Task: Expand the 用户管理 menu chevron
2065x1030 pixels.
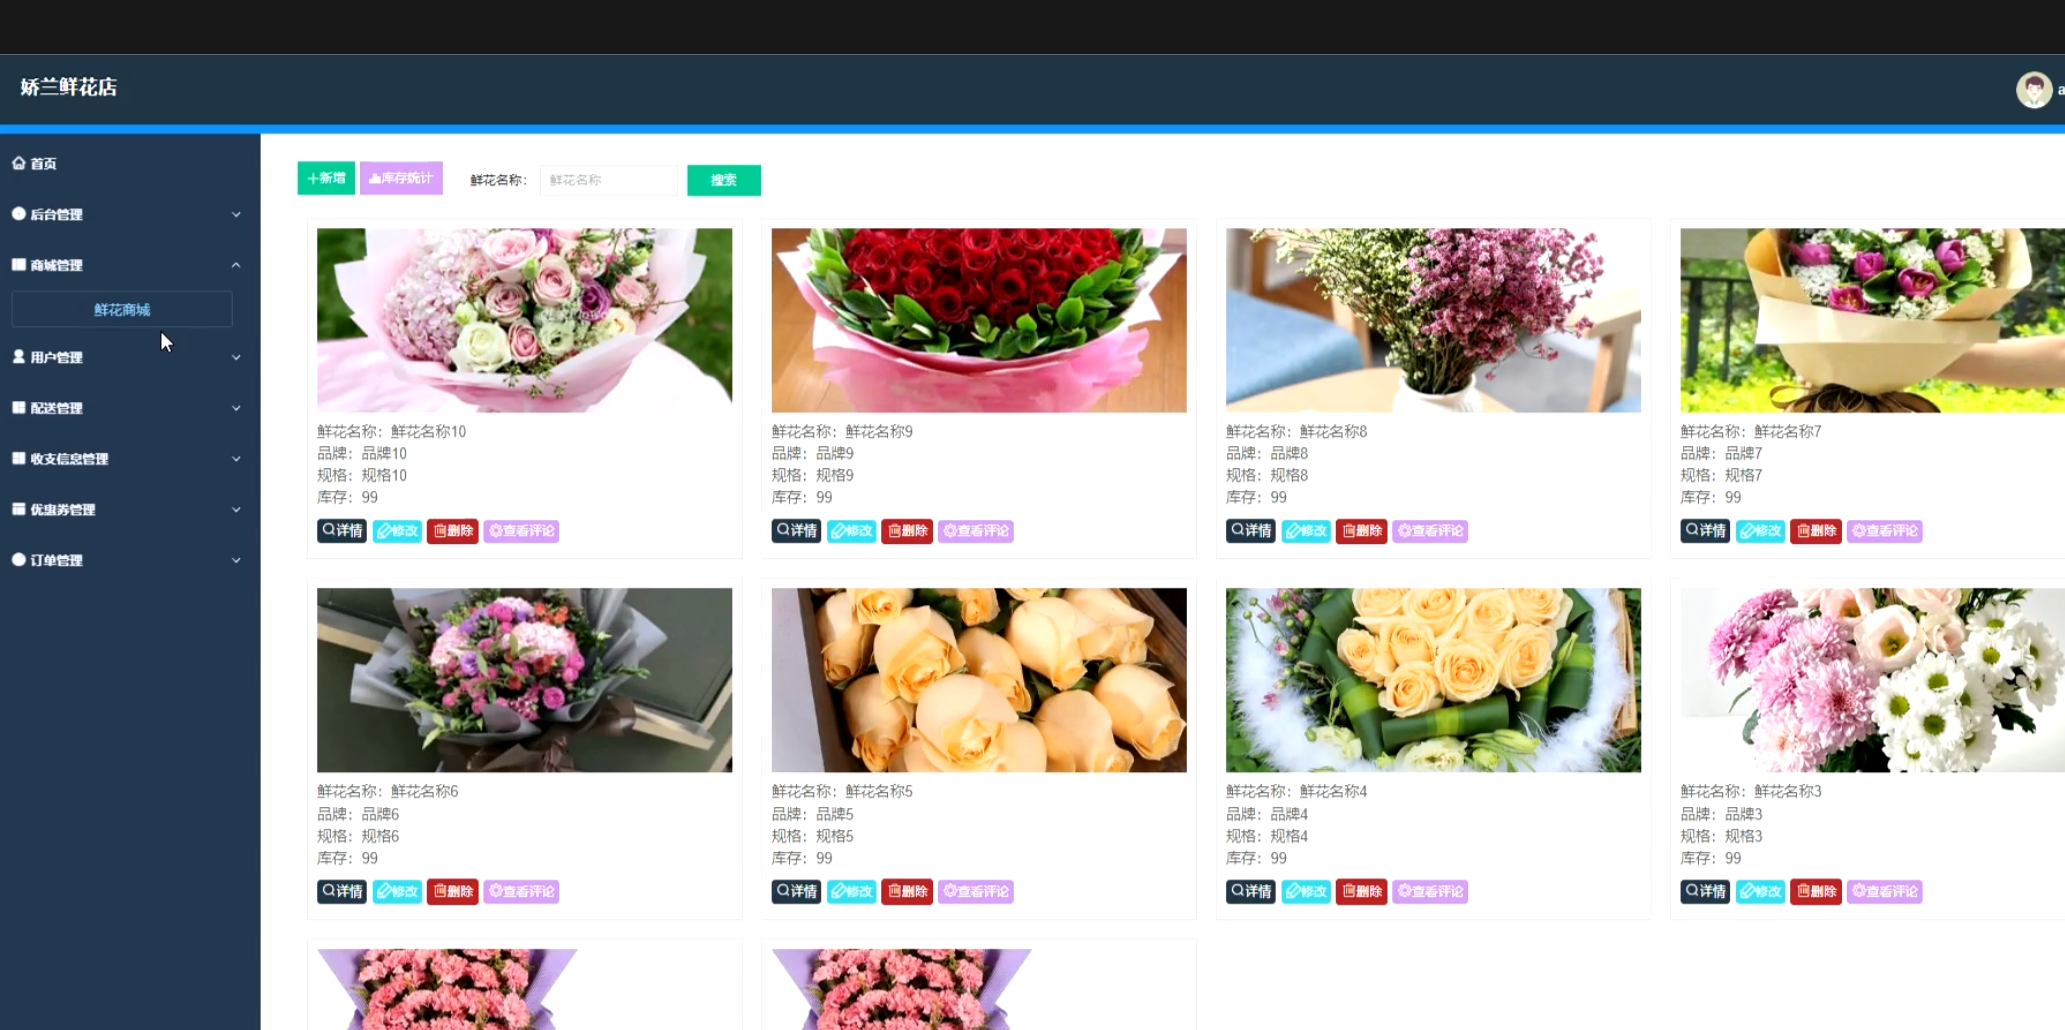Action: pyautogui.click(x=236, y=357)
